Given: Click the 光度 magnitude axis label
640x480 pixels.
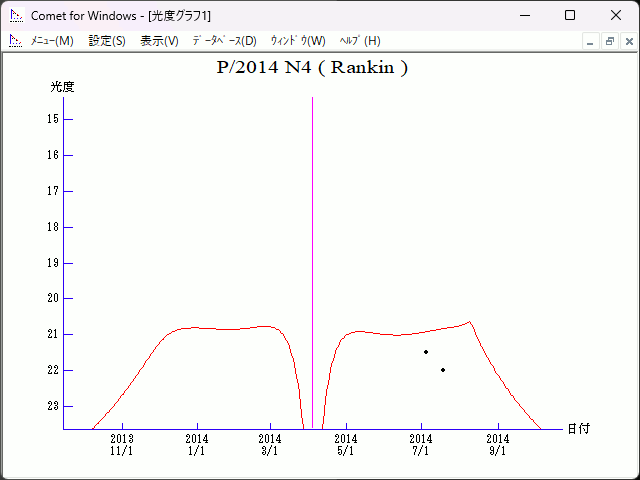Looking at the screenshot, I should (62, 87).
